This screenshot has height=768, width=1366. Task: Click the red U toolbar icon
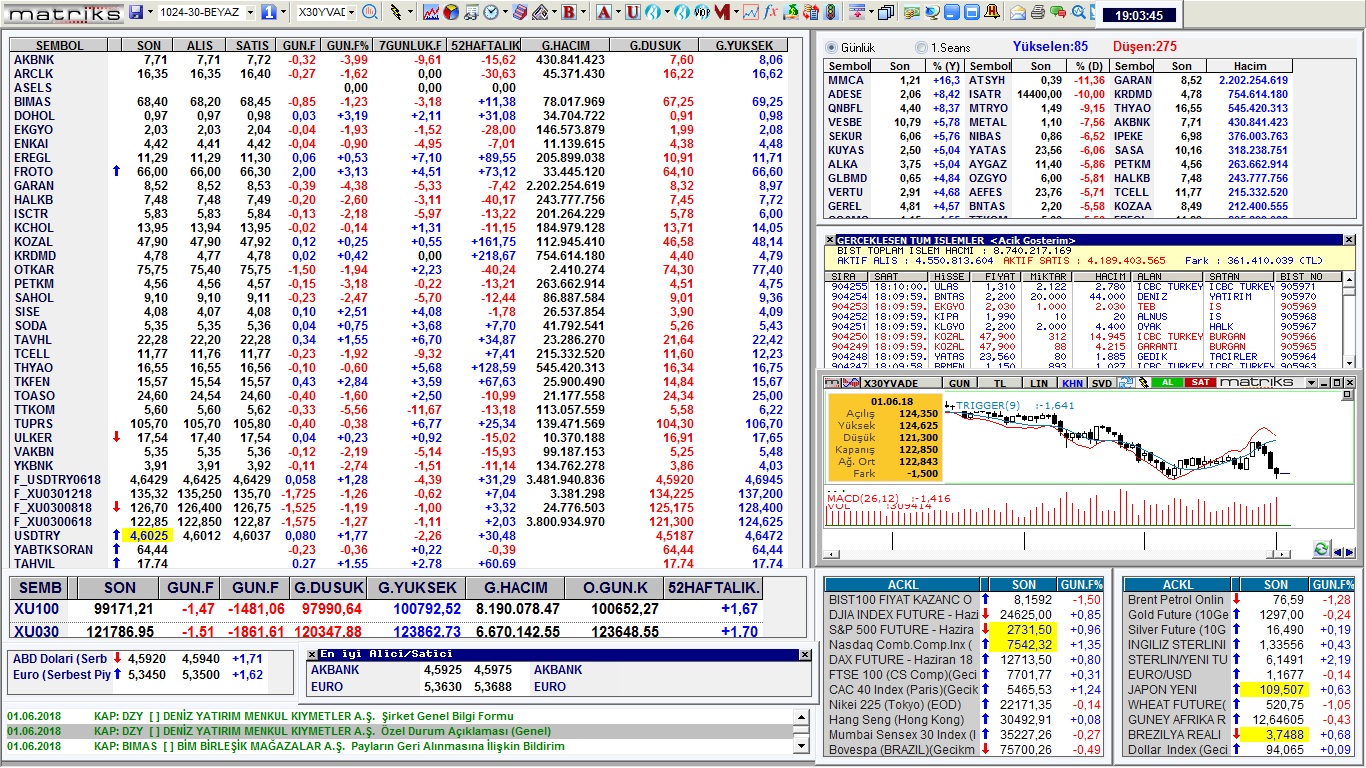[x=633, y=12]
